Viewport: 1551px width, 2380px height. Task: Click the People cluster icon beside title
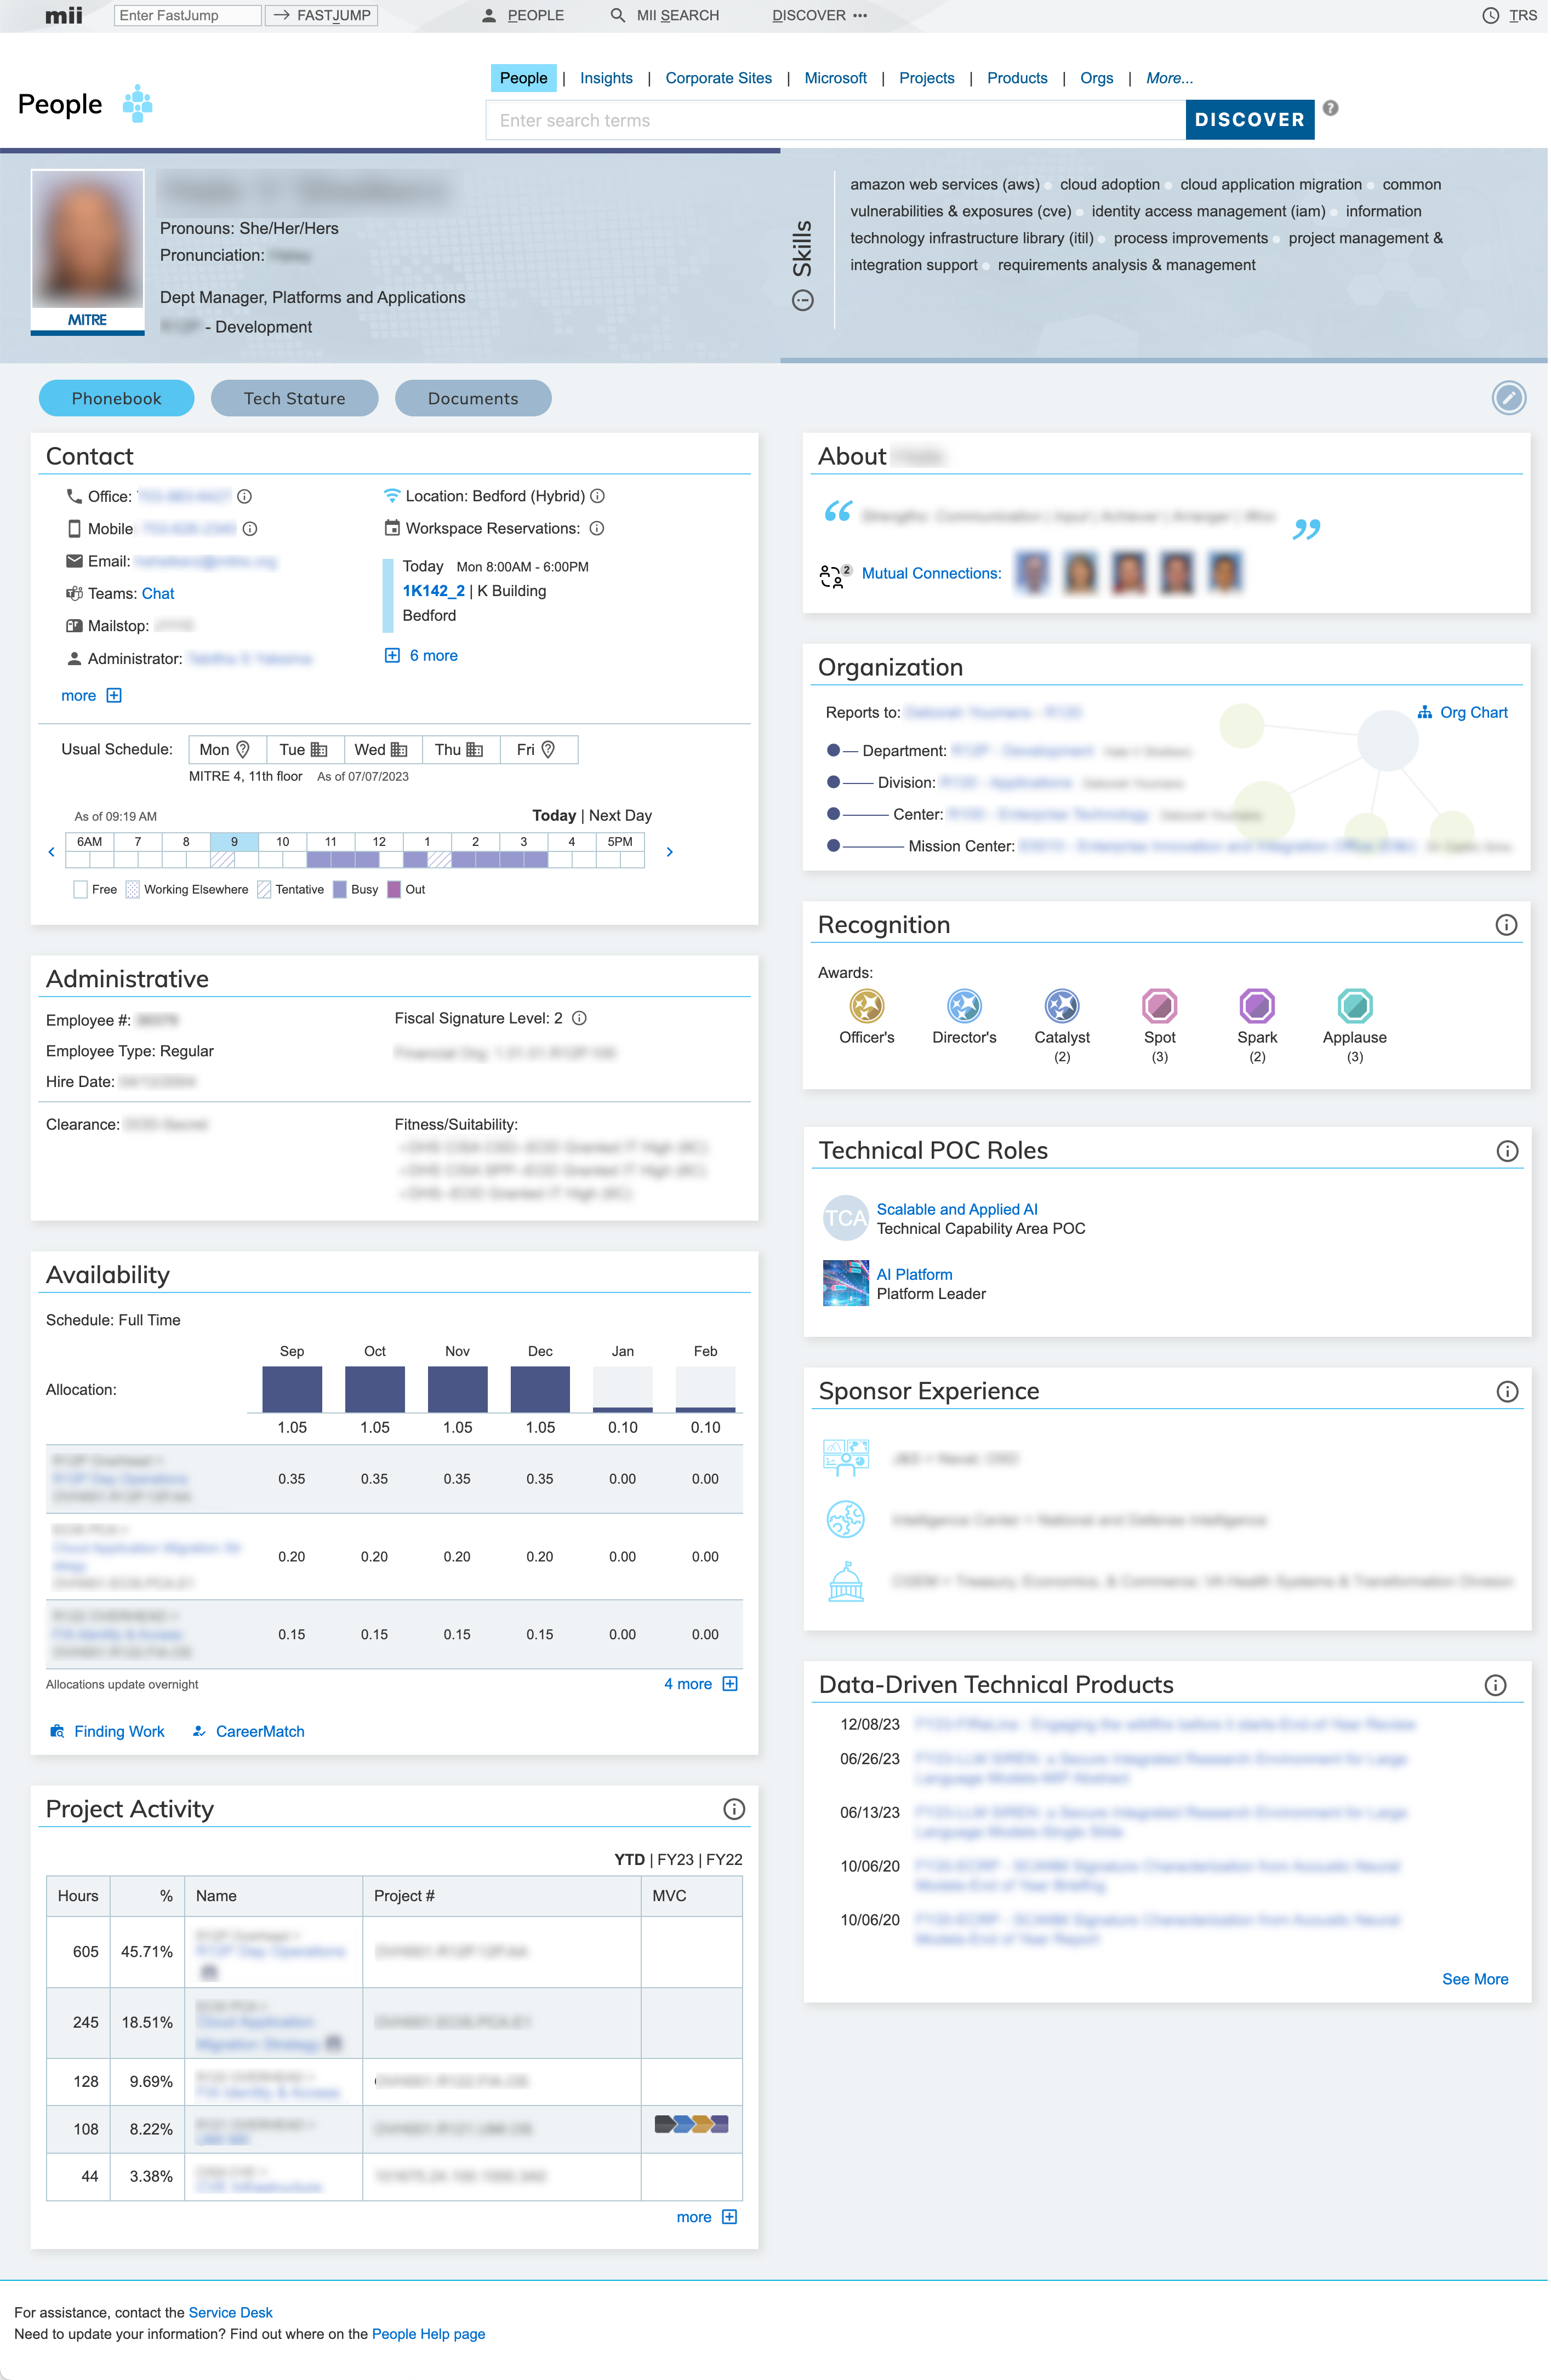tap(137, 103)
